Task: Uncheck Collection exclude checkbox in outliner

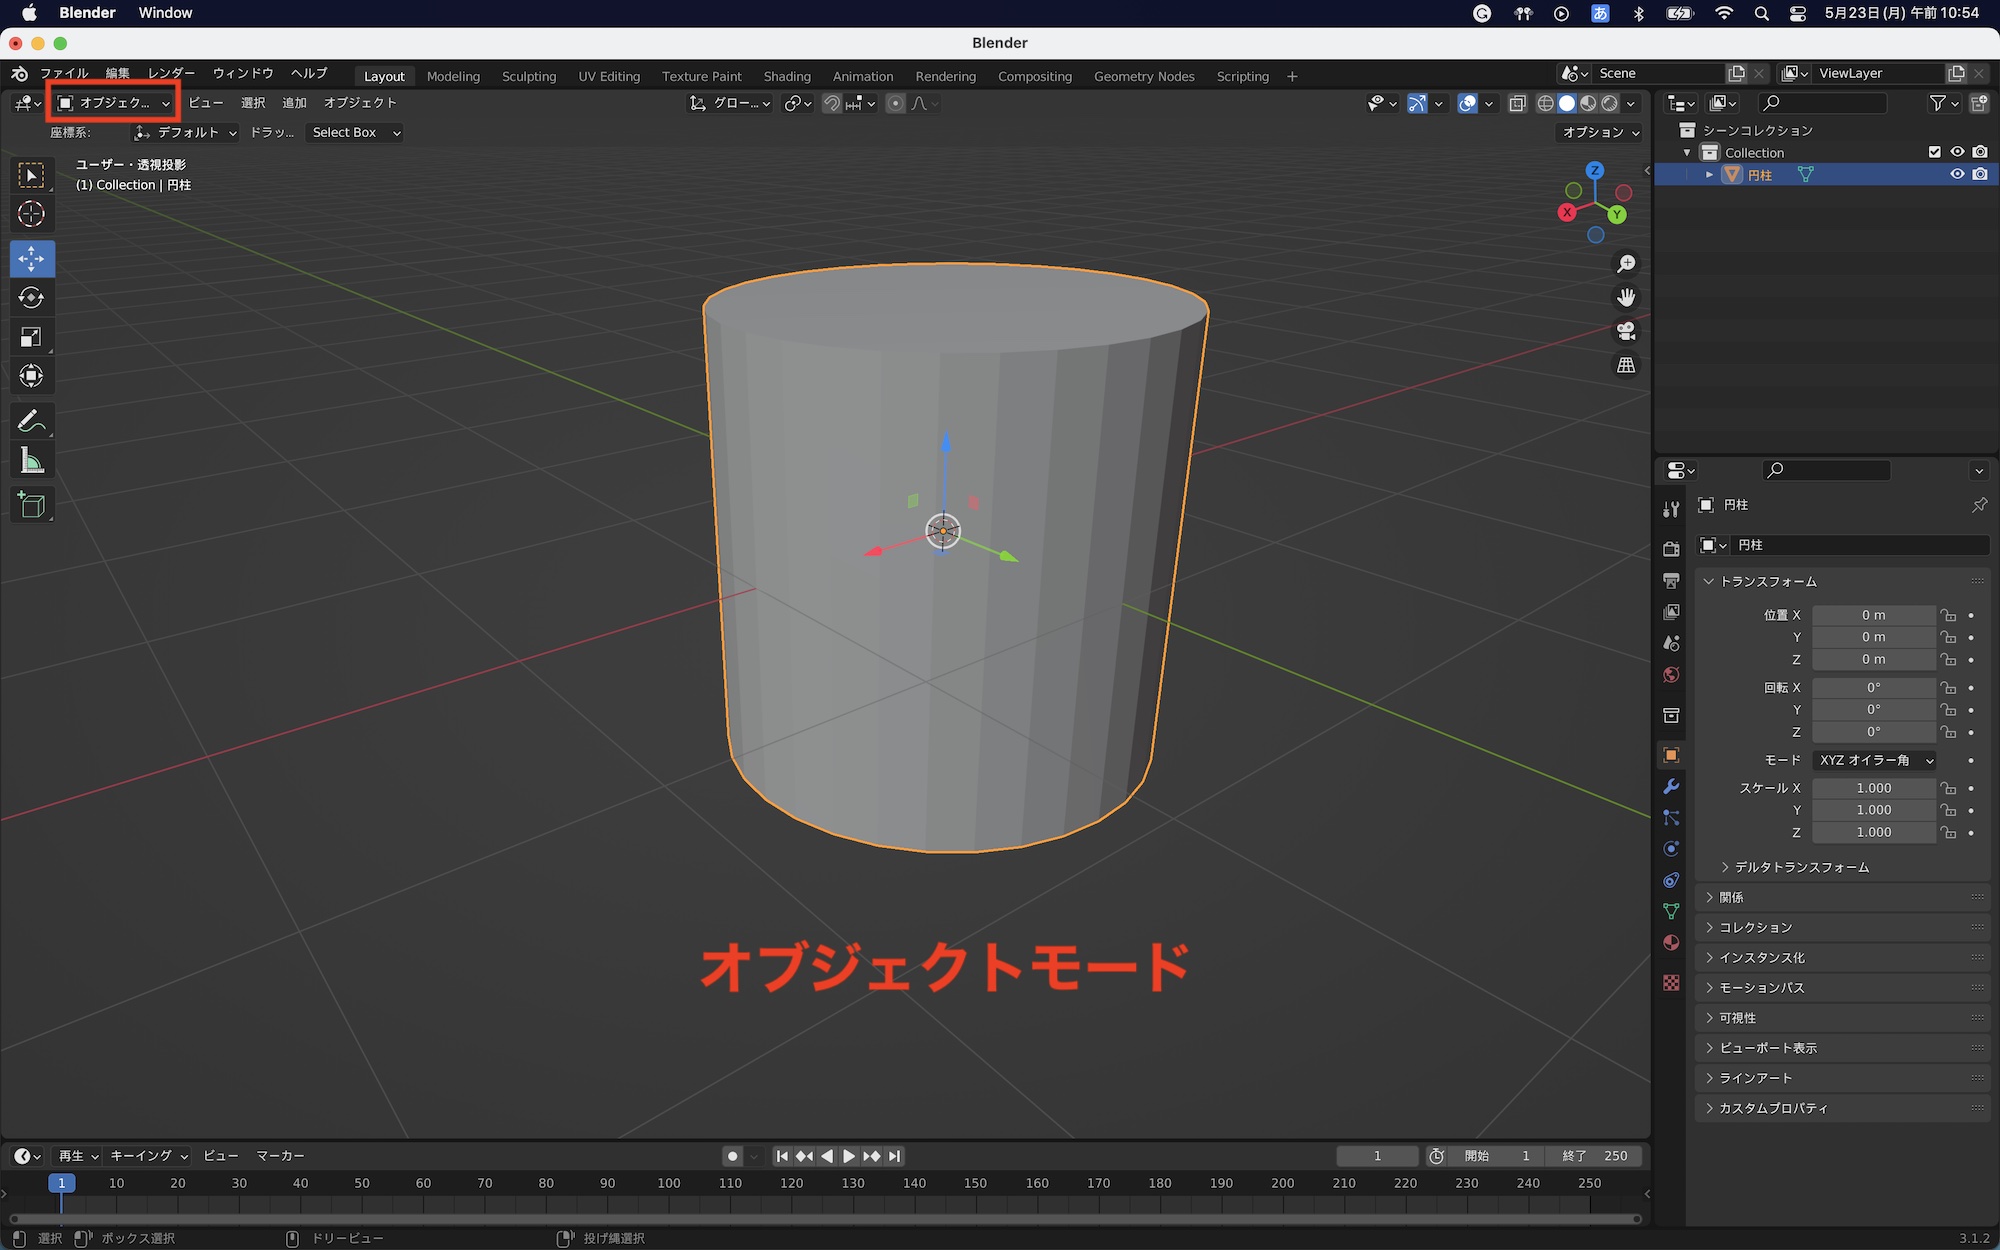Action: [1934, 152]
